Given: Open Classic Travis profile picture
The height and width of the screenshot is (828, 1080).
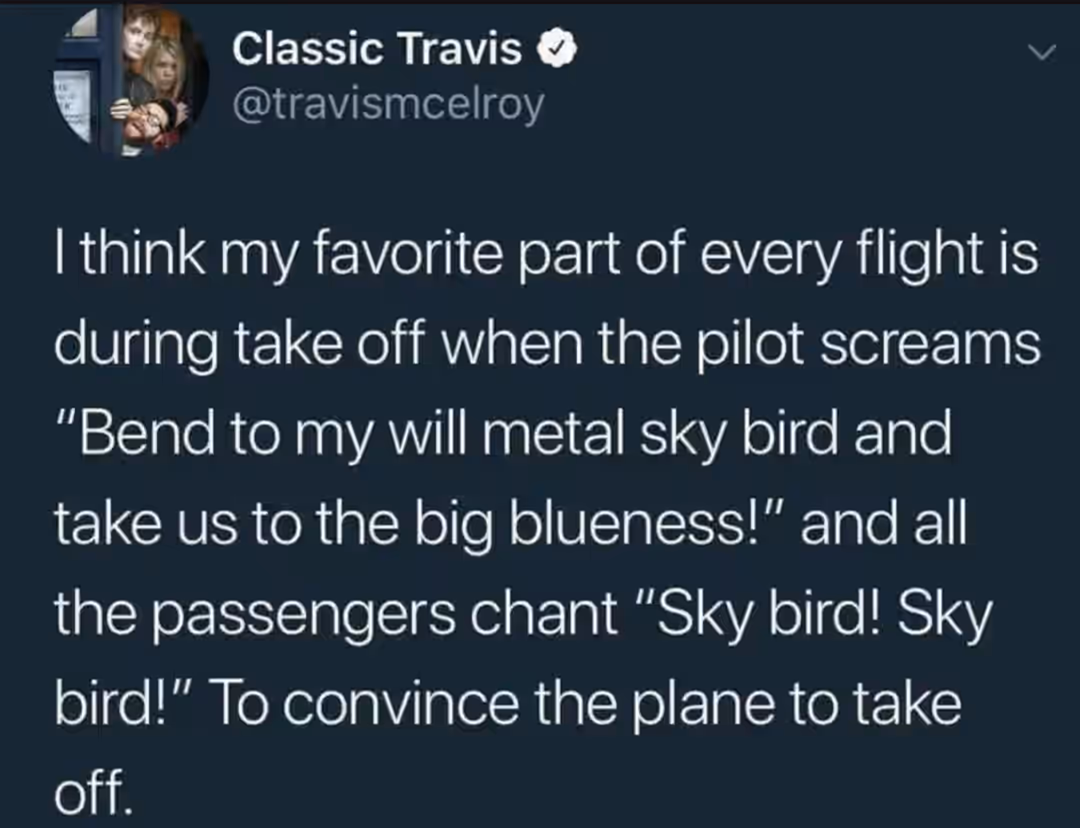Looking at the screenshot, I should [x=131, y=79].
